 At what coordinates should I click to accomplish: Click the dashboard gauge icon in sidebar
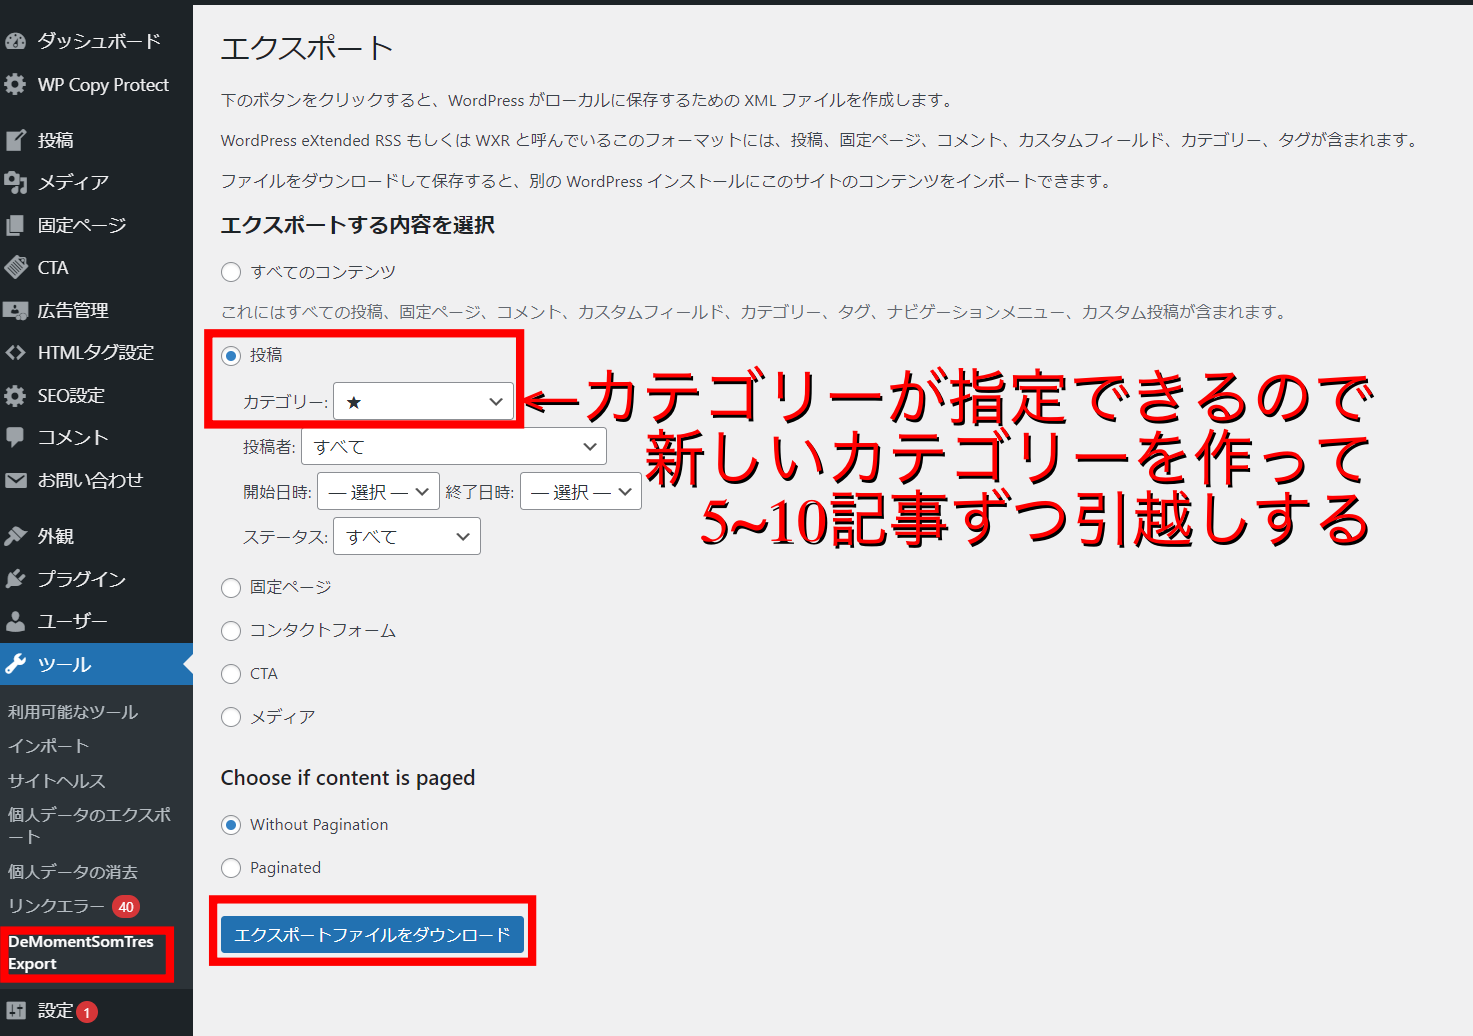pos(15,41)
